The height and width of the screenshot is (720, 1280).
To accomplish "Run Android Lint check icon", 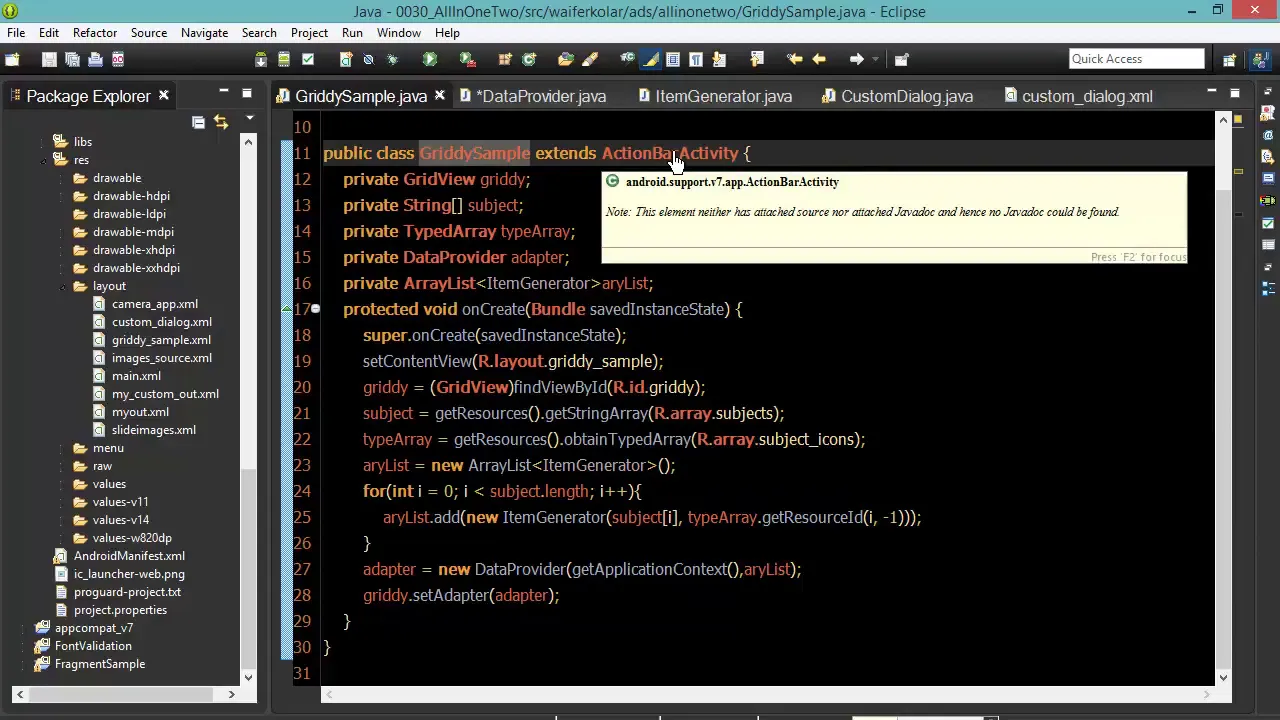I will tap(308, 59).
